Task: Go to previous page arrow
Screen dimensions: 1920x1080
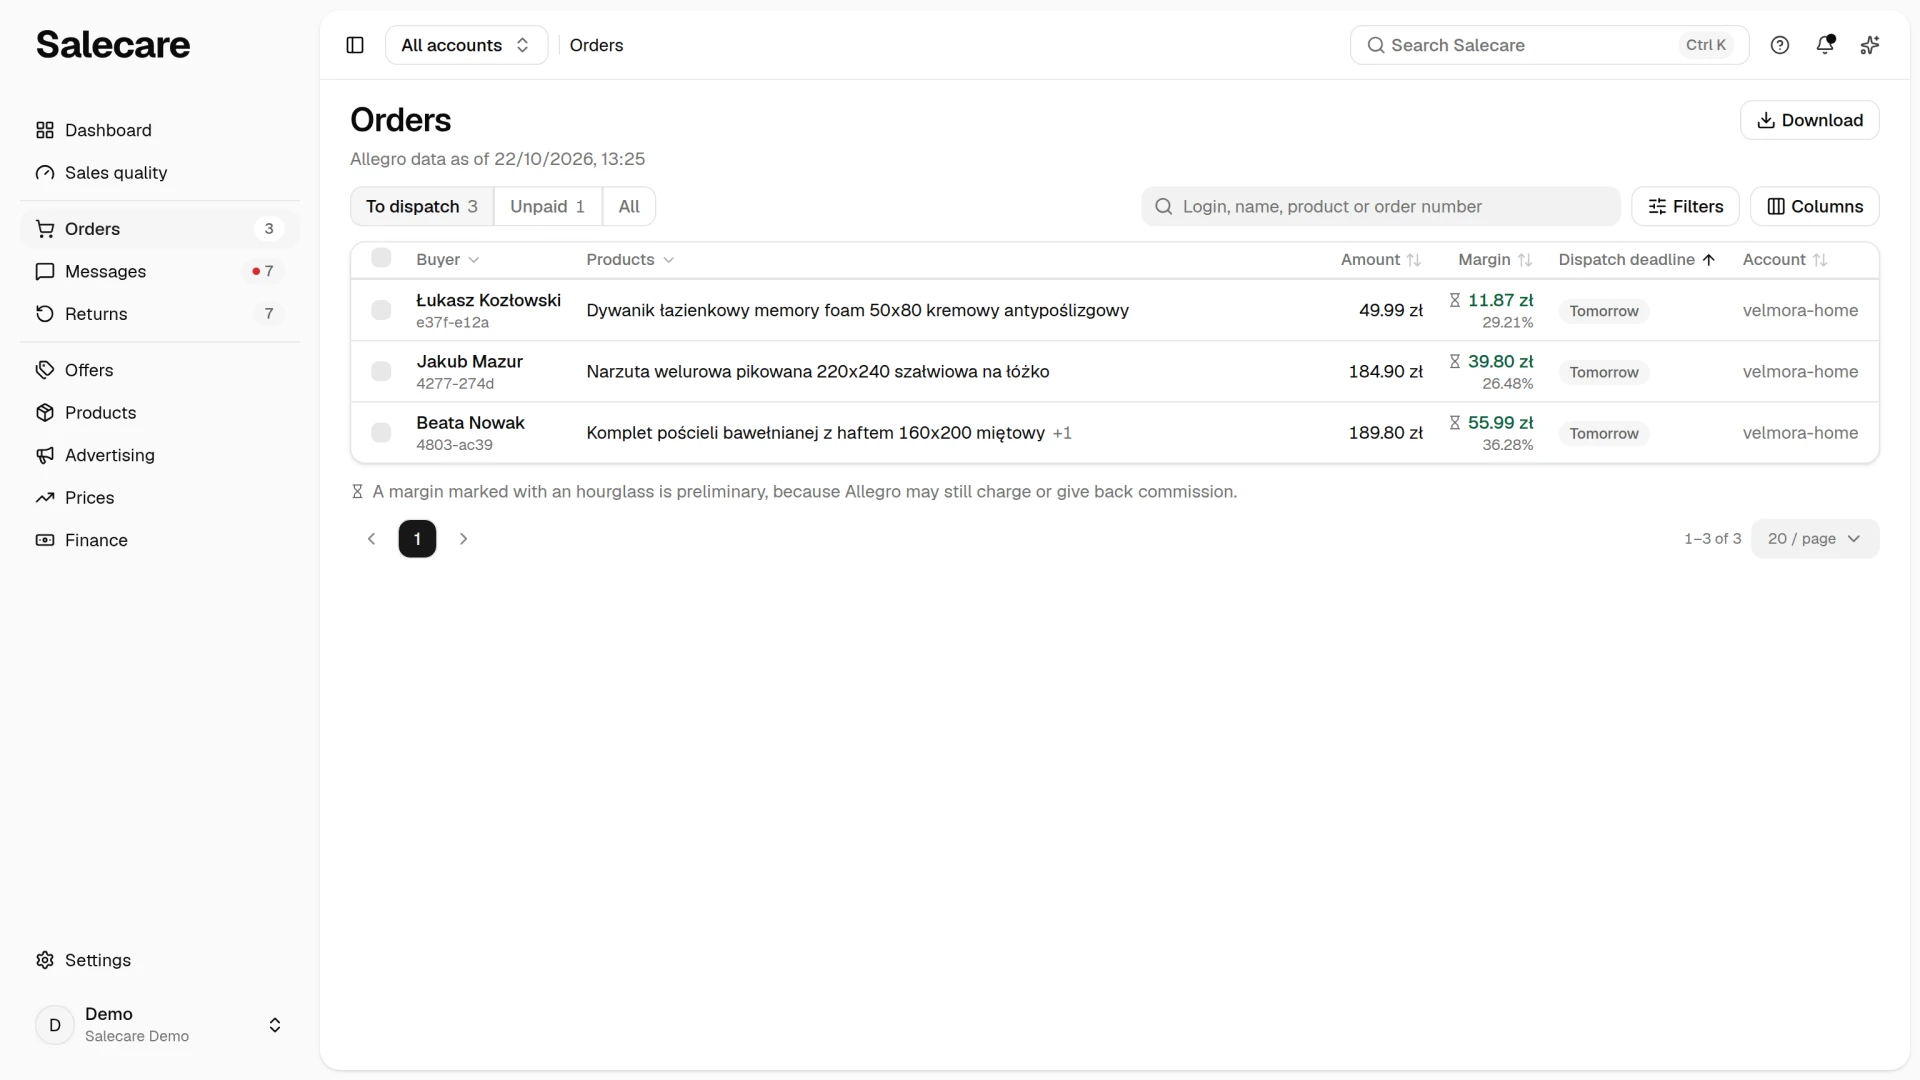Action: [371, 539]
